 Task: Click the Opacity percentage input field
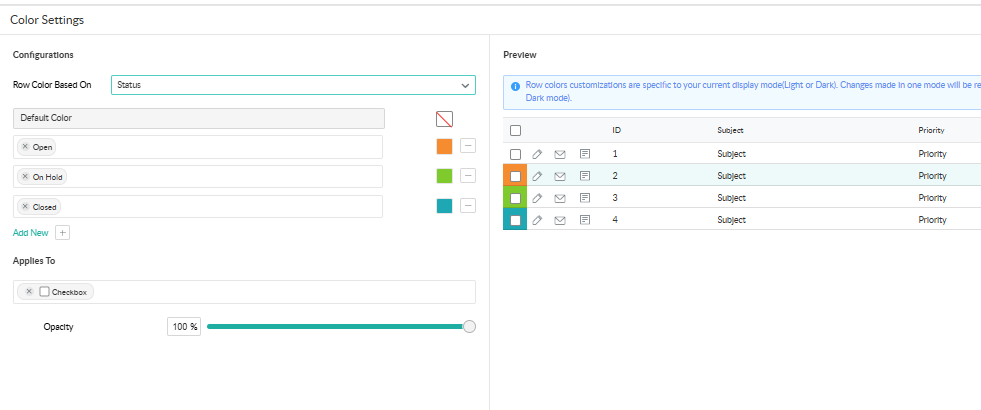click(184, 327)
